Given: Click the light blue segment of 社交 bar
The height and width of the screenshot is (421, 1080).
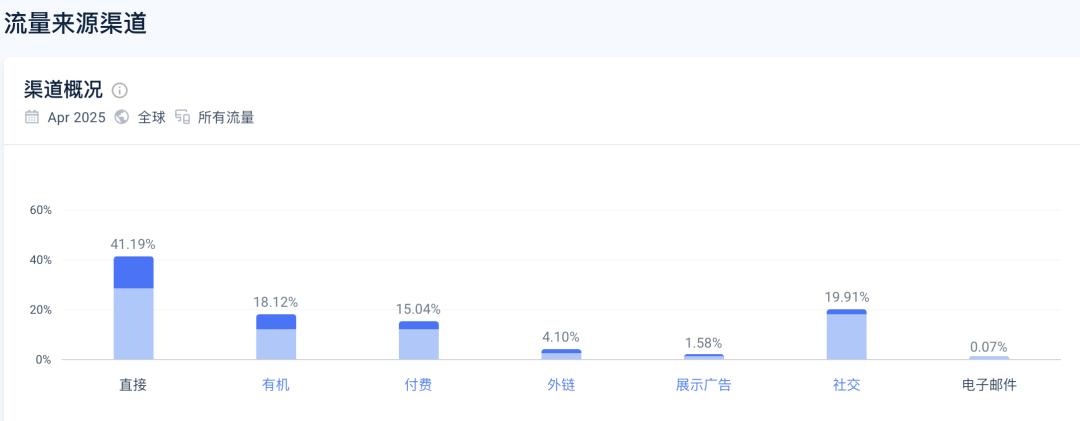Looking at the screenshot, I should [x=847, y=337].
